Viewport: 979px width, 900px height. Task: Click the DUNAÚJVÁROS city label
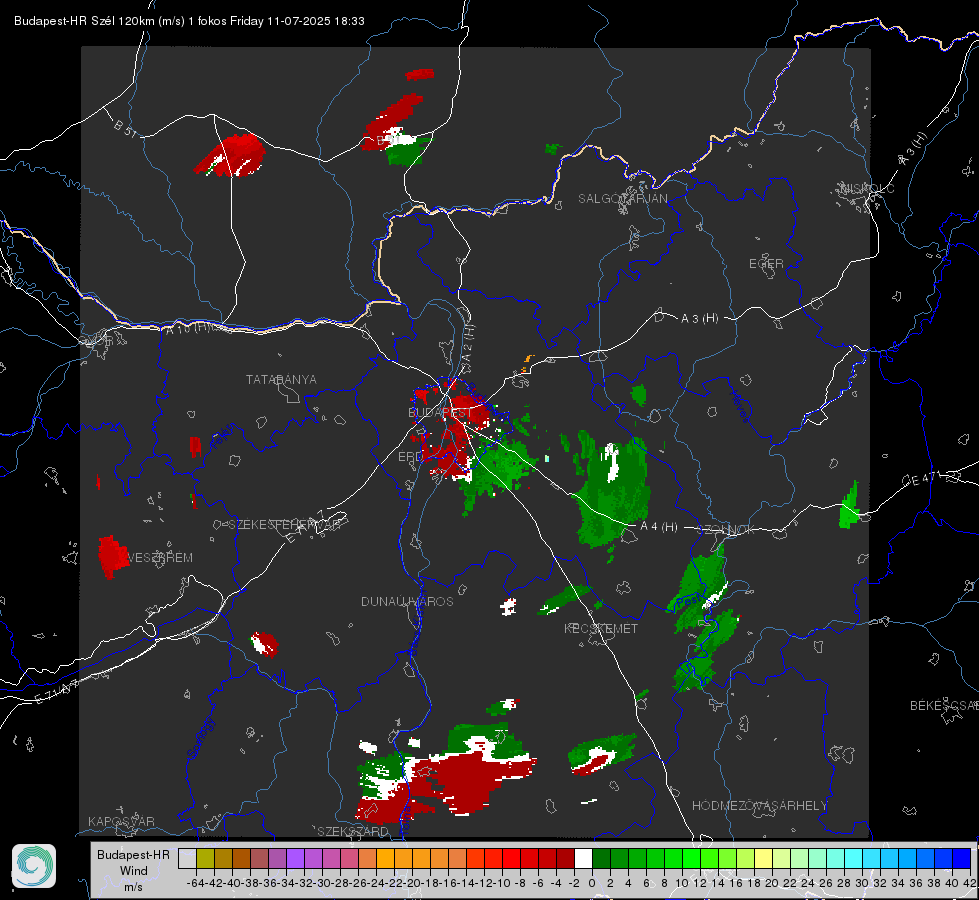407,601
